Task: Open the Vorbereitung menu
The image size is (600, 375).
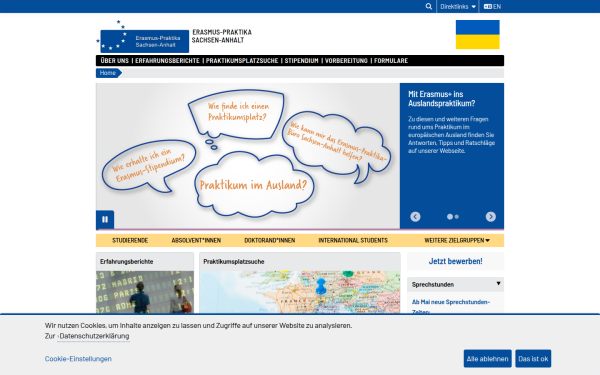Action: (346, 60)
